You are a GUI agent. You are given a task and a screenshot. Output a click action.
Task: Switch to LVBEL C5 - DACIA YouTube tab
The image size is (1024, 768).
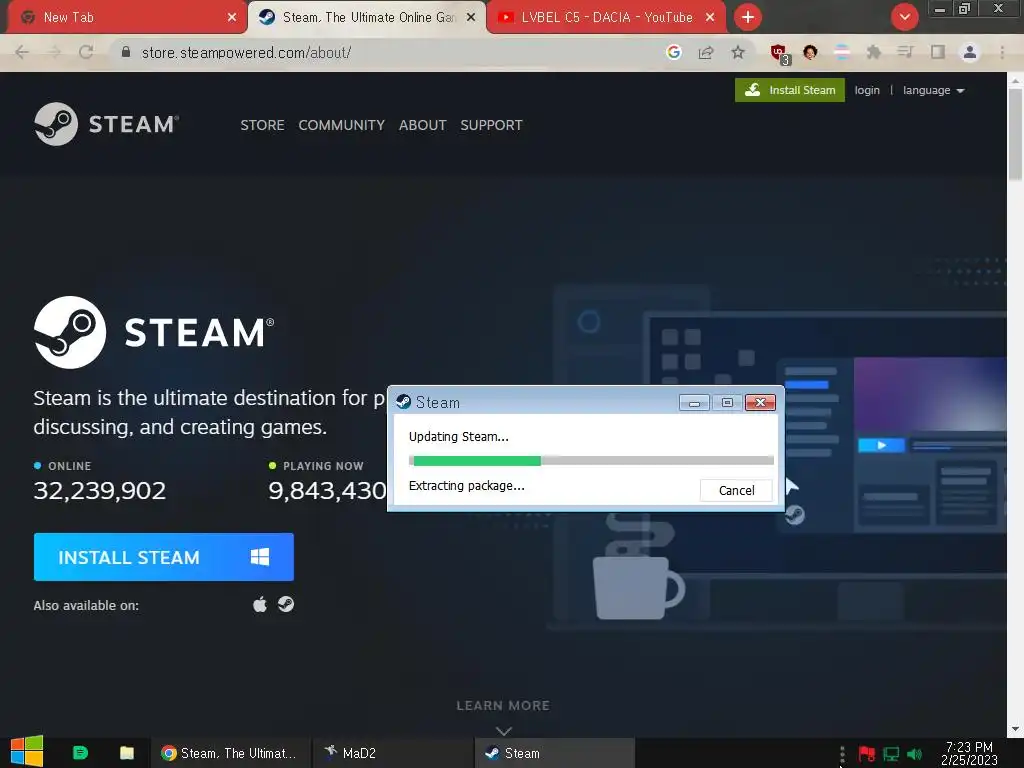(x=605, y=18)
